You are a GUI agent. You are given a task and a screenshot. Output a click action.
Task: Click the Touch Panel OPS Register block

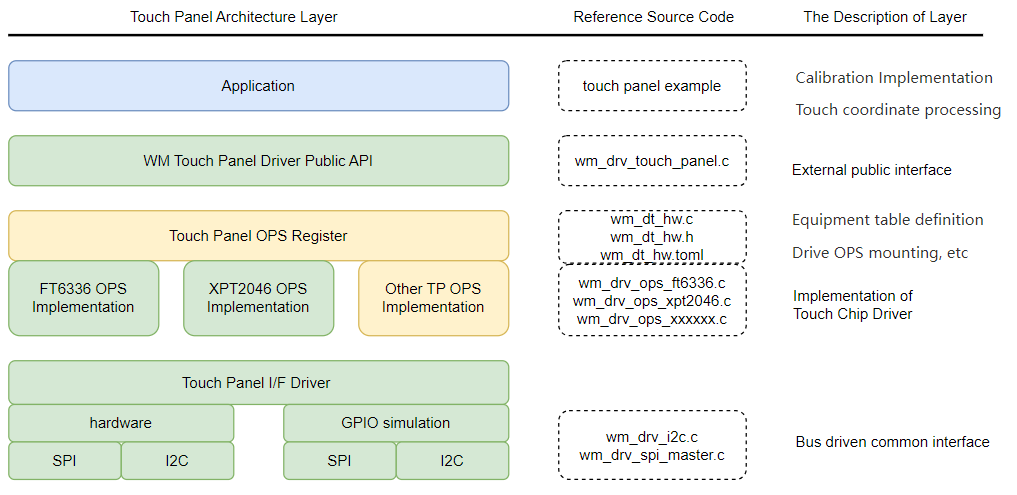coord(258,235)
